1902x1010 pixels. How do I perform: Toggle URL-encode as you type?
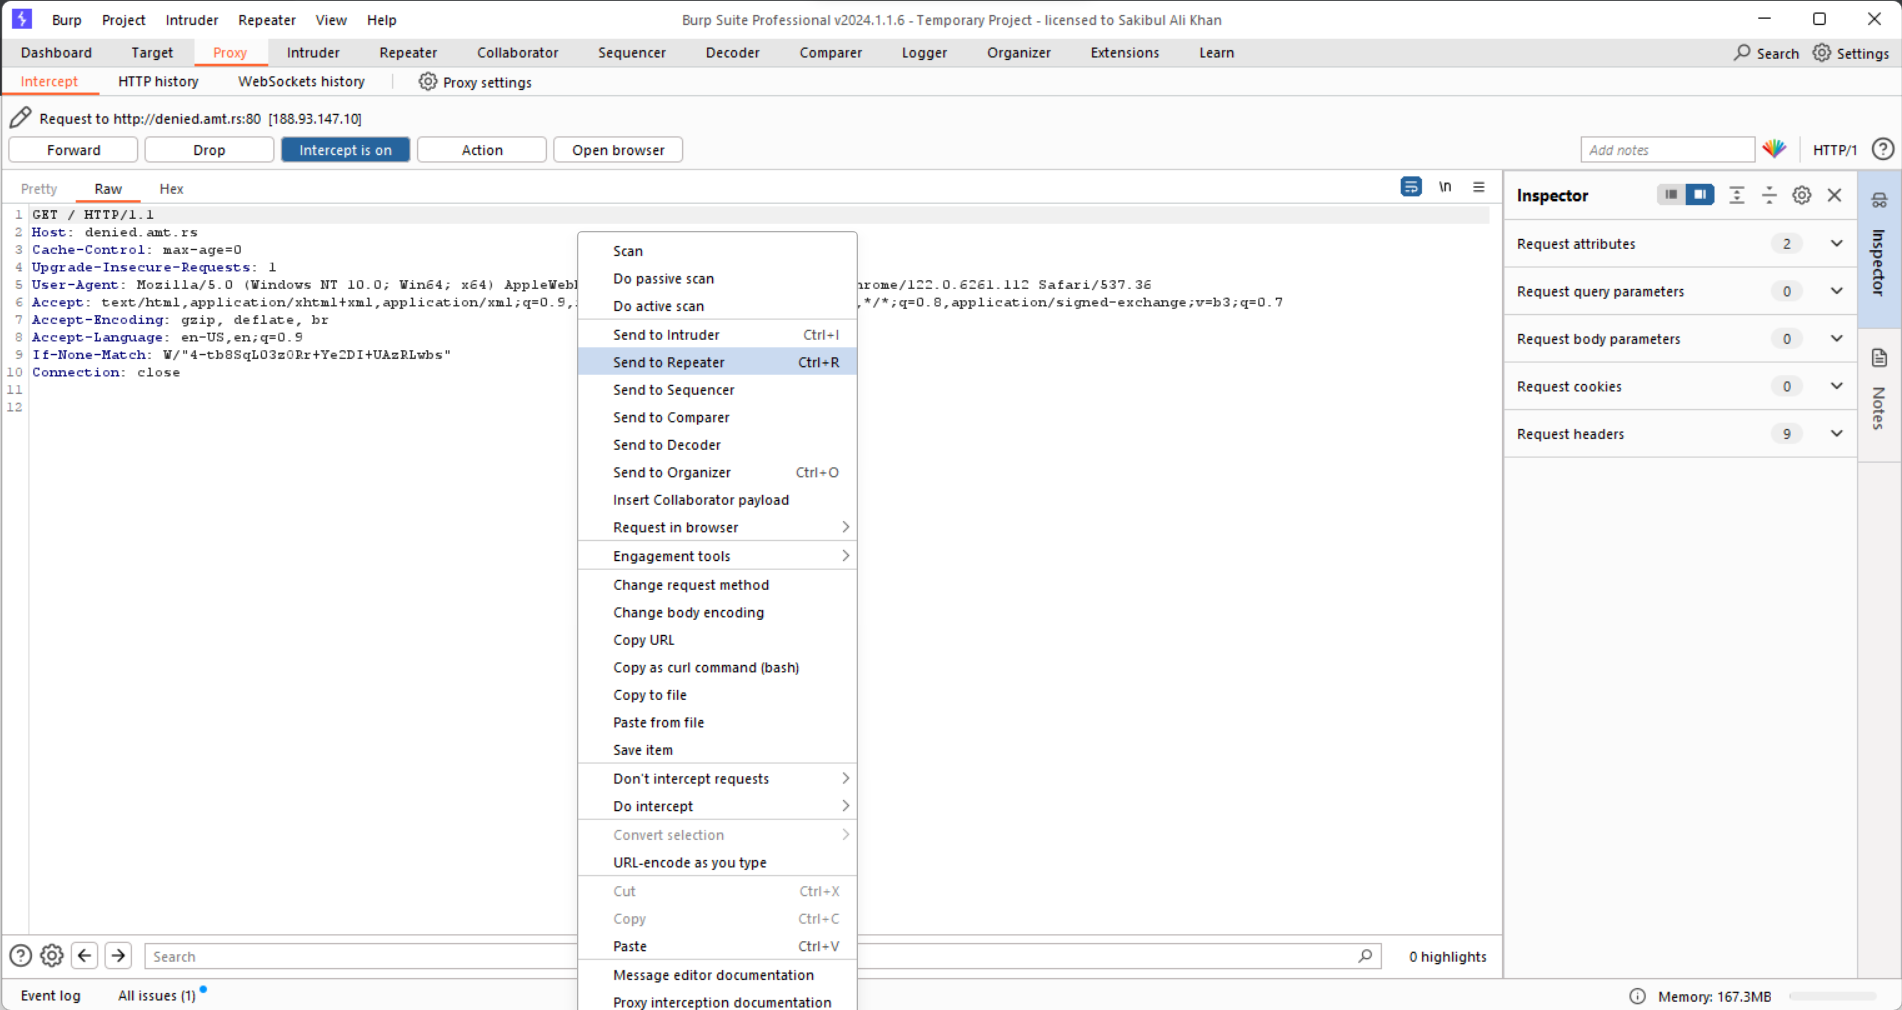tap(717, 862)
